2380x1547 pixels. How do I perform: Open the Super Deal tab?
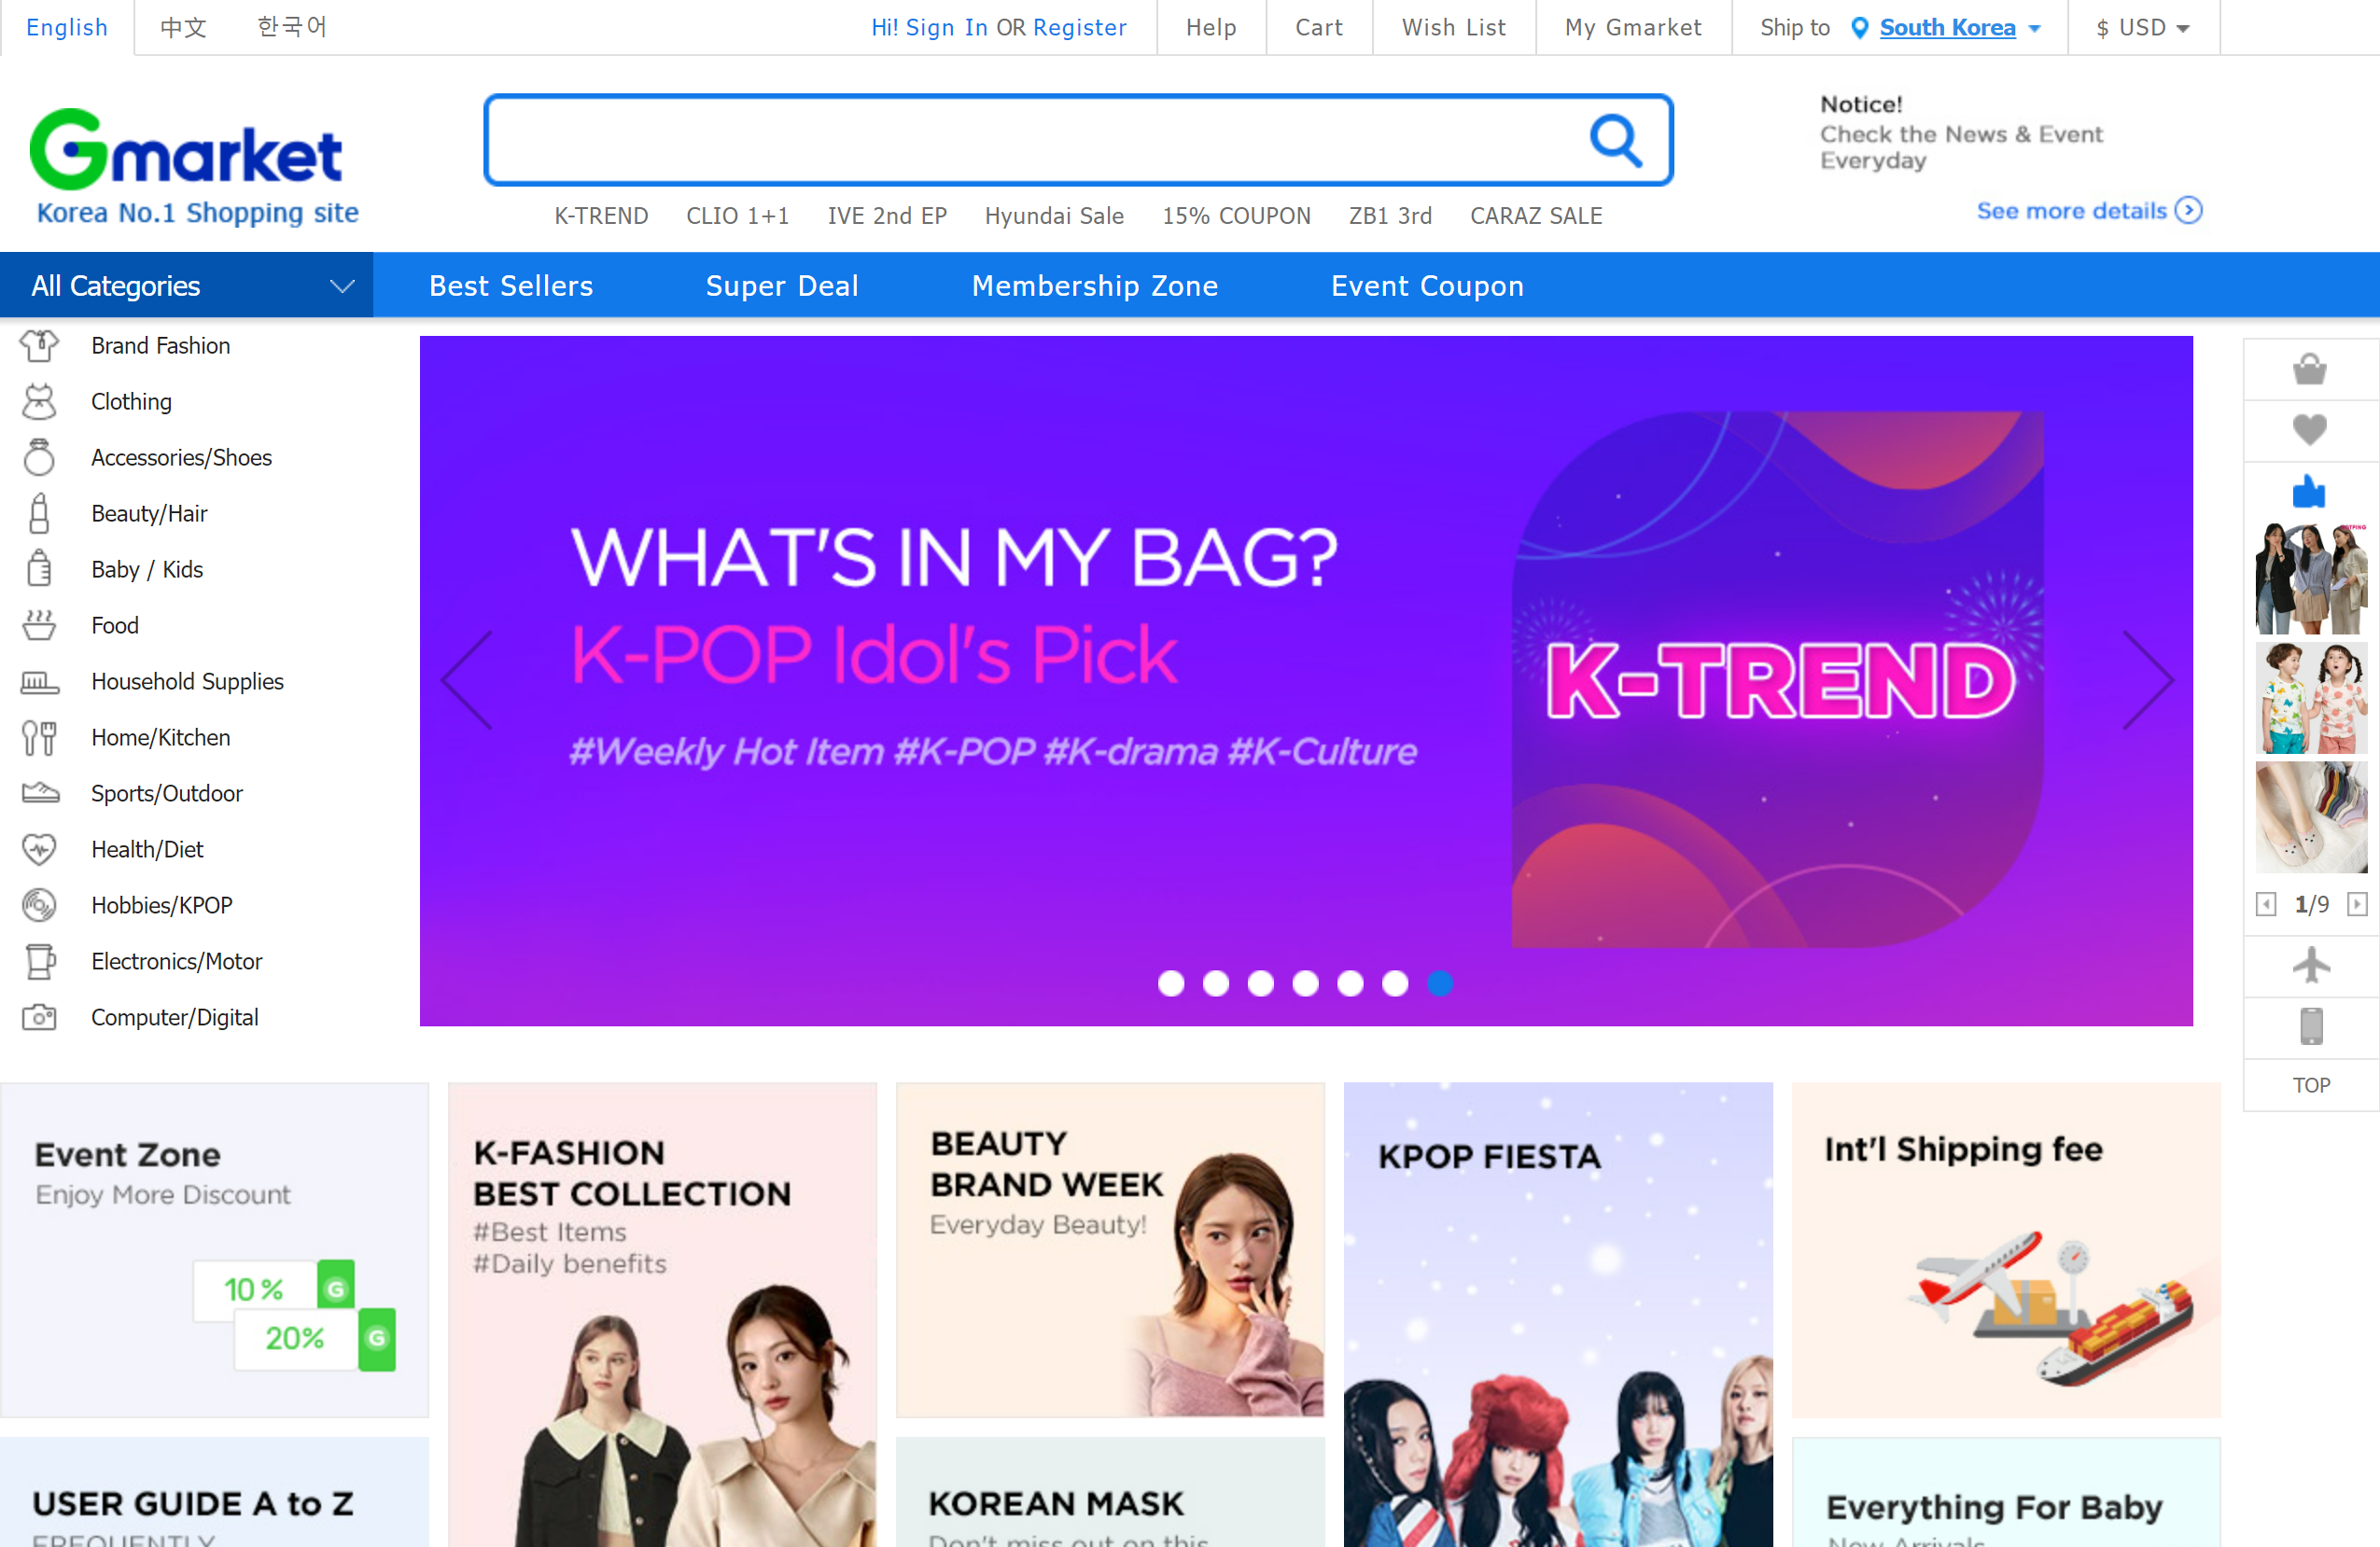[782, 286]
